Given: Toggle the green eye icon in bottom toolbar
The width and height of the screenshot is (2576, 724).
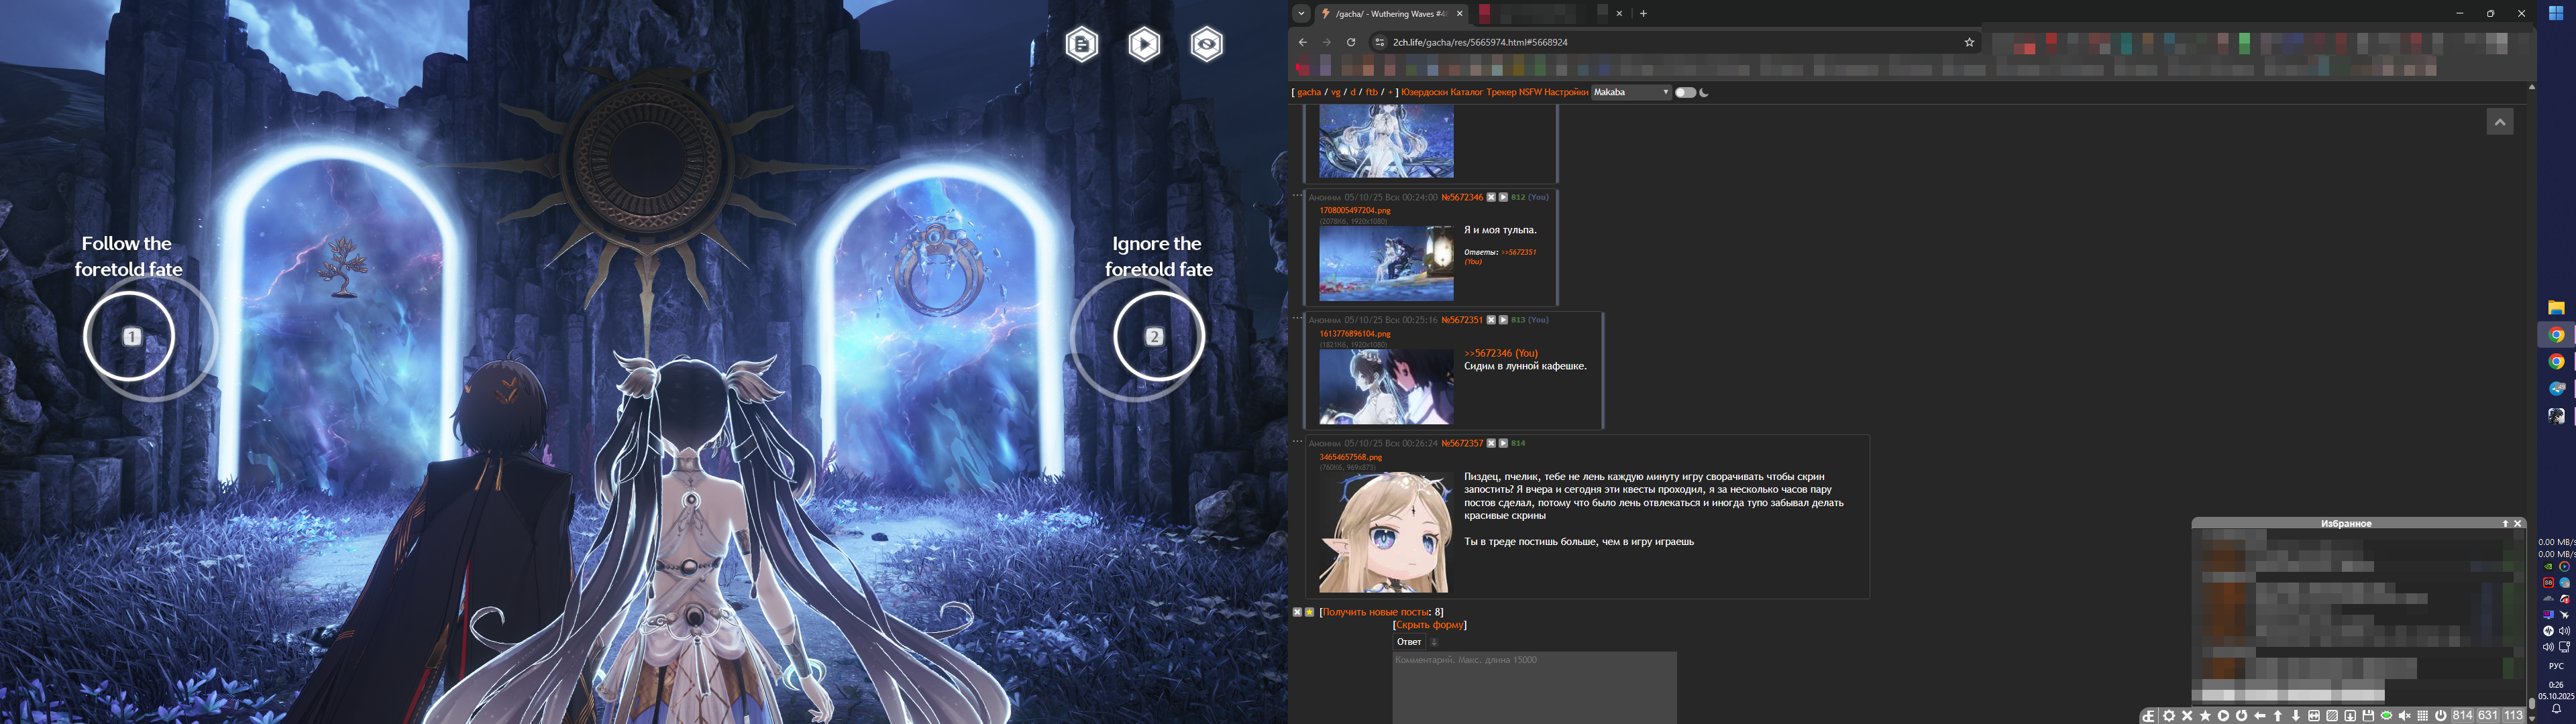Looking at the screenshot, I should [x=2386, y=716].
